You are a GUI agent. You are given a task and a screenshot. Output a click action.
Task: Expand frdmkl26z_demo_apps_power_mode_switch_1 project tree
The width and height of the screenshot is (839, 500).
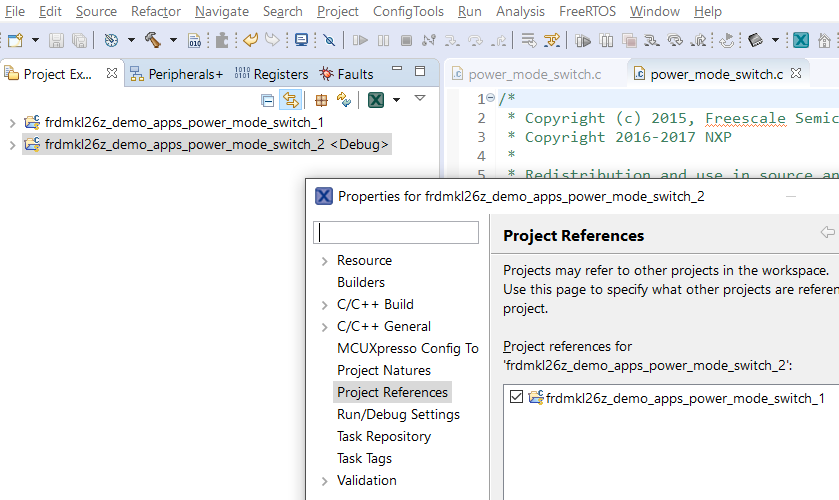[12, 123]
